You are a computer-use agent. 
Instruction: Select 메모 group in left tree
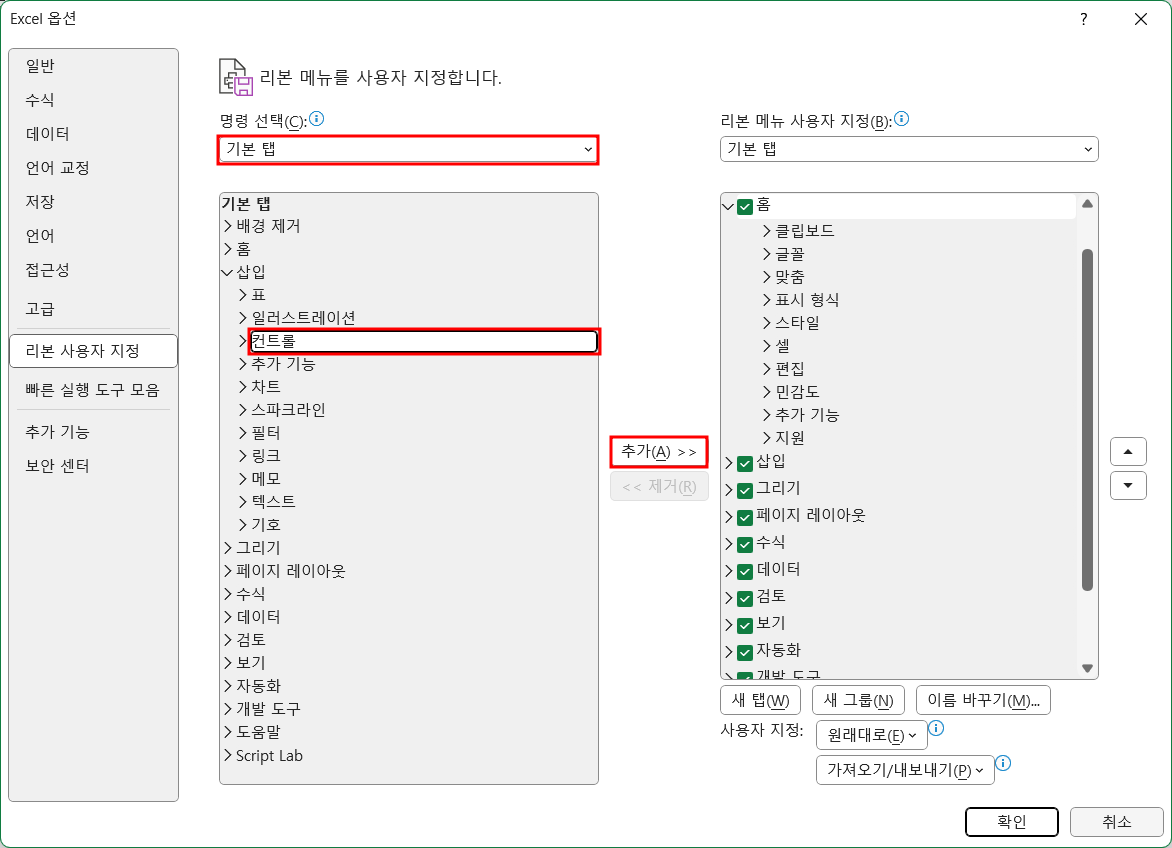265,479
